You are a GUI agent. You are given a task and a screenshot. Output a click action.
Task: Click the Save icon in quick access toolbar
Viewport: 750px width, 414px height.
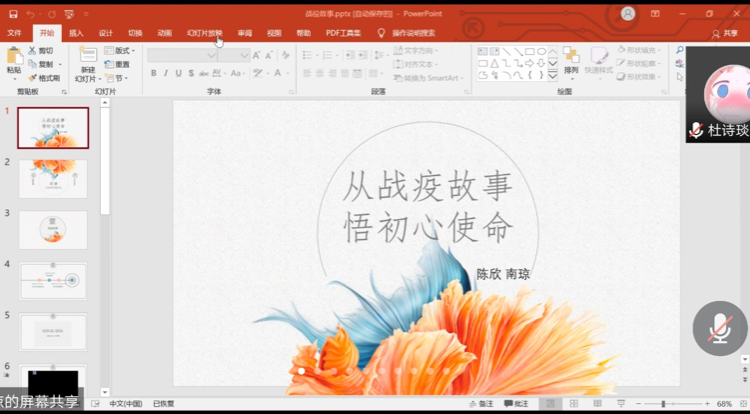(x=12, y=14)
